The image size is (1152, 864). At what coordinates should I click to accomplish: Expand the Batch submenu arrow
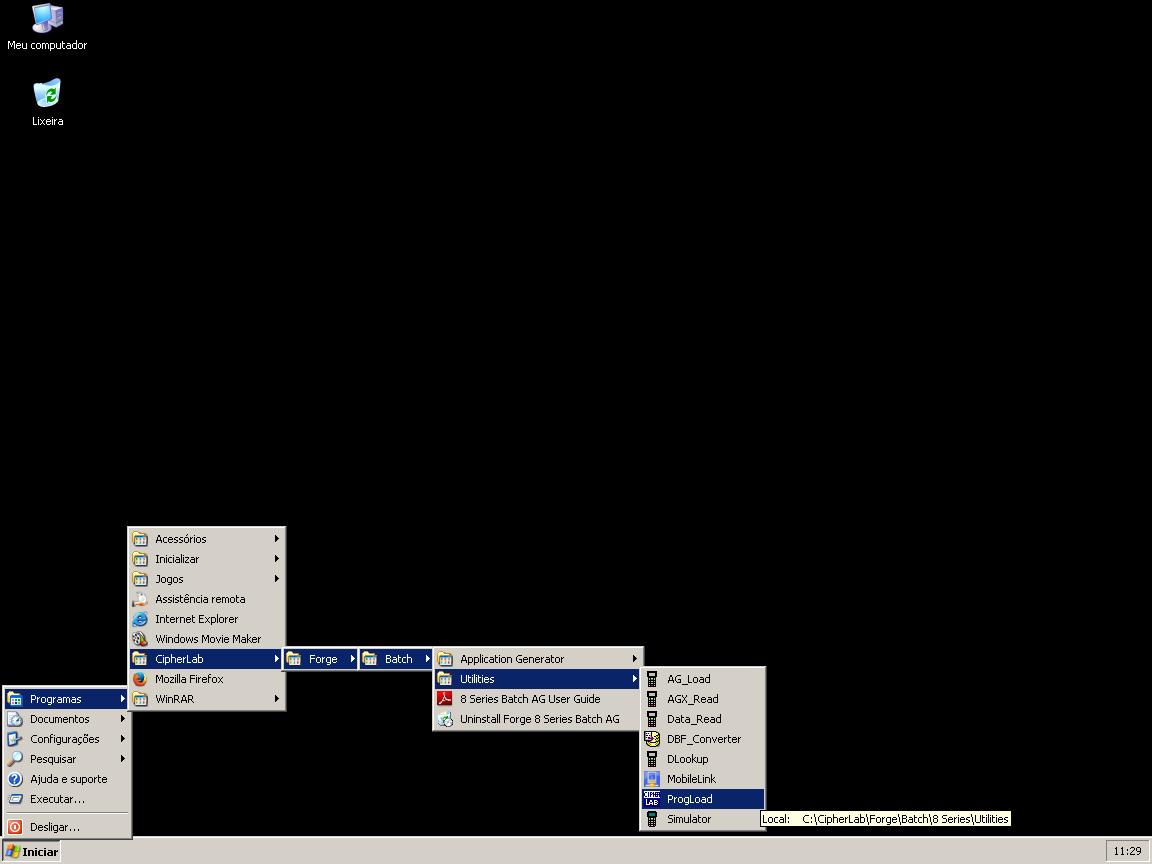(427, 659)
